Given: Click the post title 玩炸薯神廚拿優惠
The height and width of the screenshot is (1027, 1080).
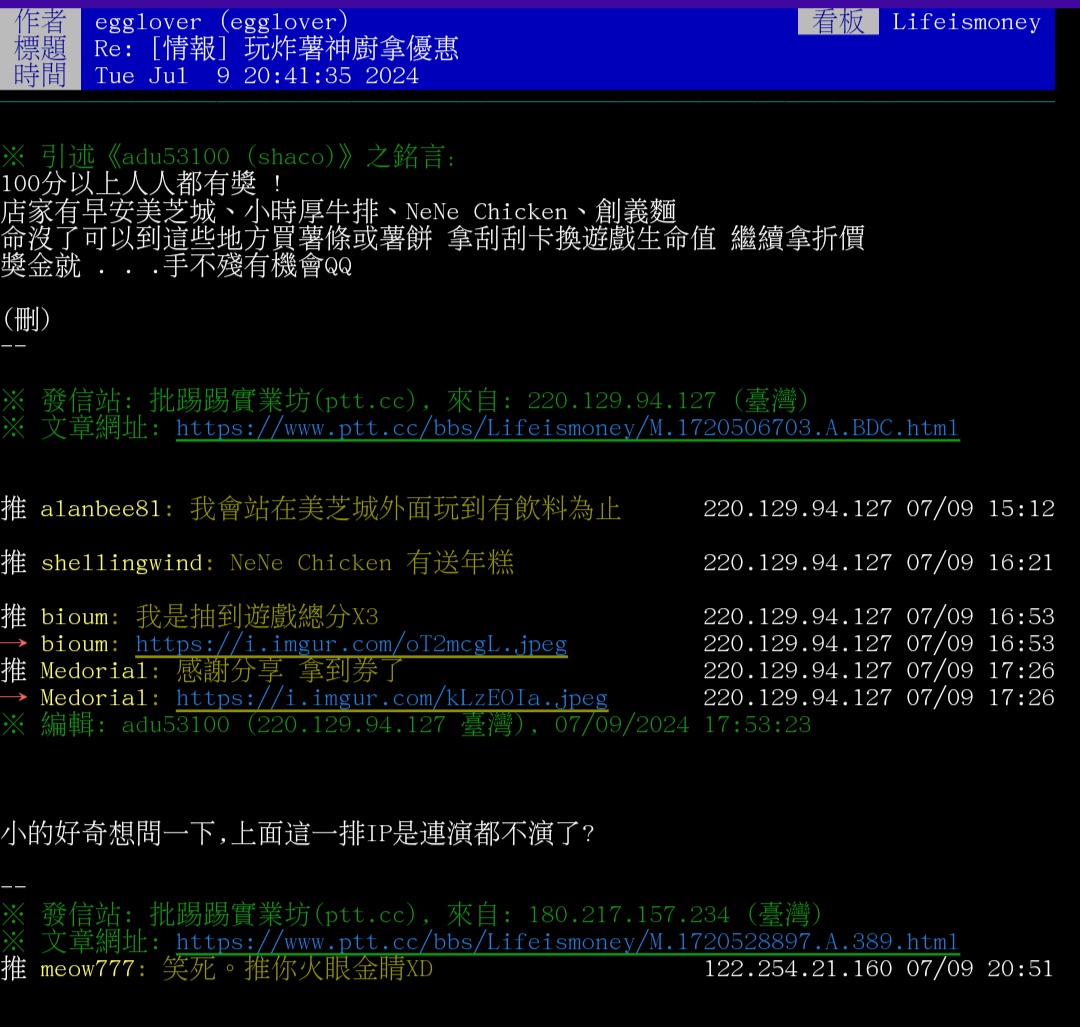Looking at the screenshot, I should coord(351,48).
